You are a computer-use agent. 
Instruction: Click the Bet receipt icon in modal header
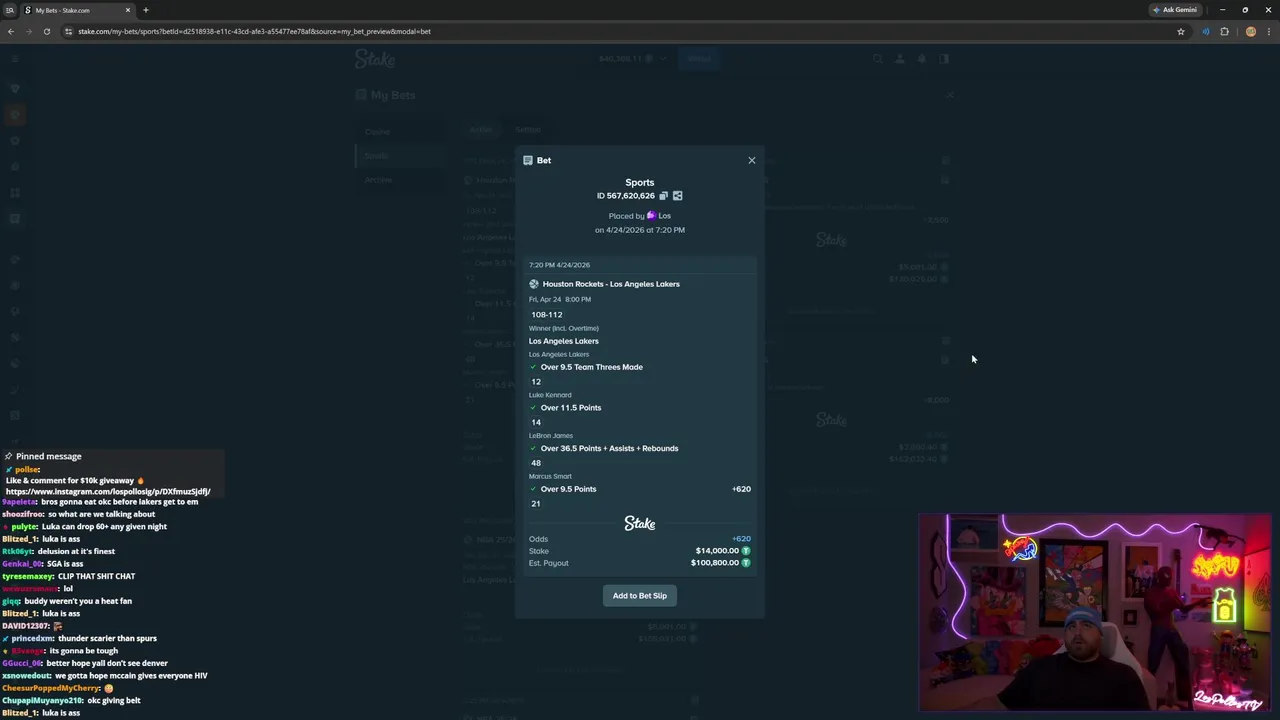pyautogui.click(x=528, y=160)
